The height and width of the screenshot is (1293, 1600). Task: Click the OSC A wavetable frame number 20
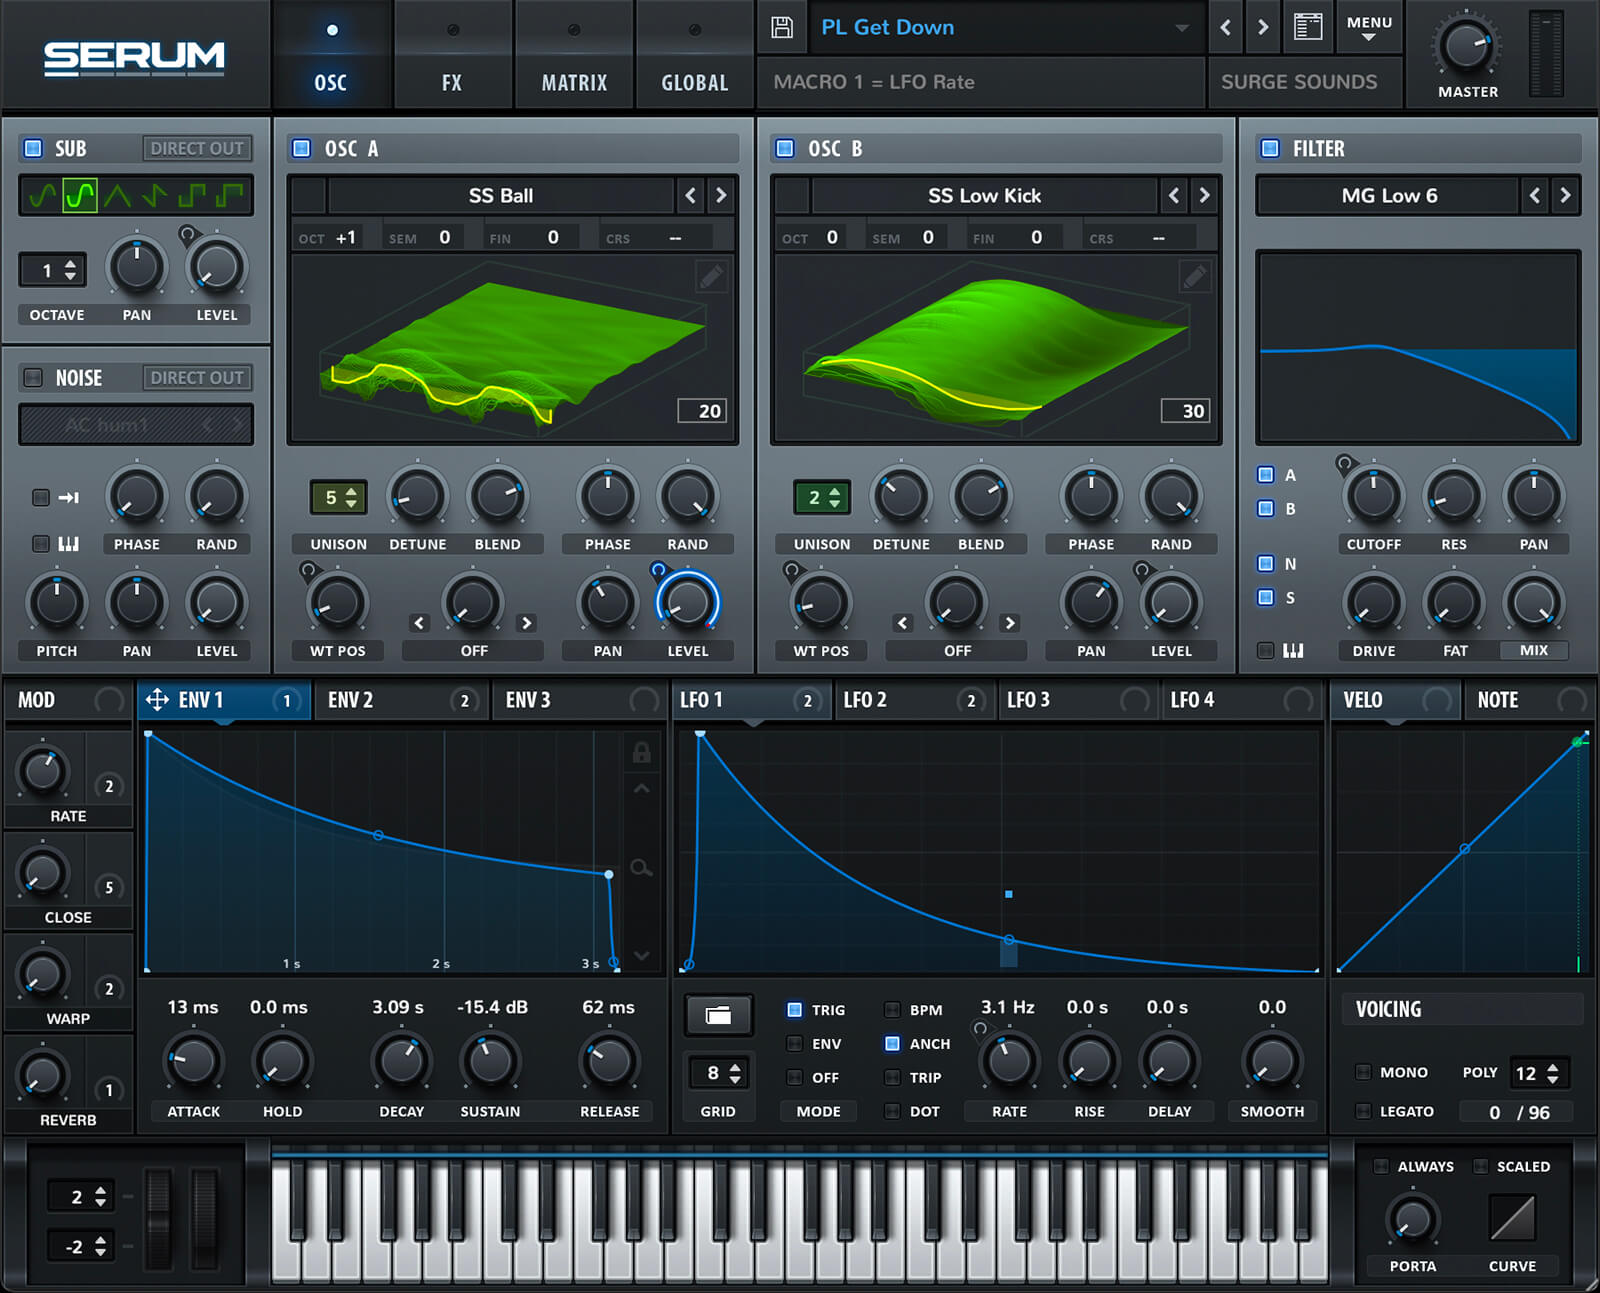pos(702,410)
